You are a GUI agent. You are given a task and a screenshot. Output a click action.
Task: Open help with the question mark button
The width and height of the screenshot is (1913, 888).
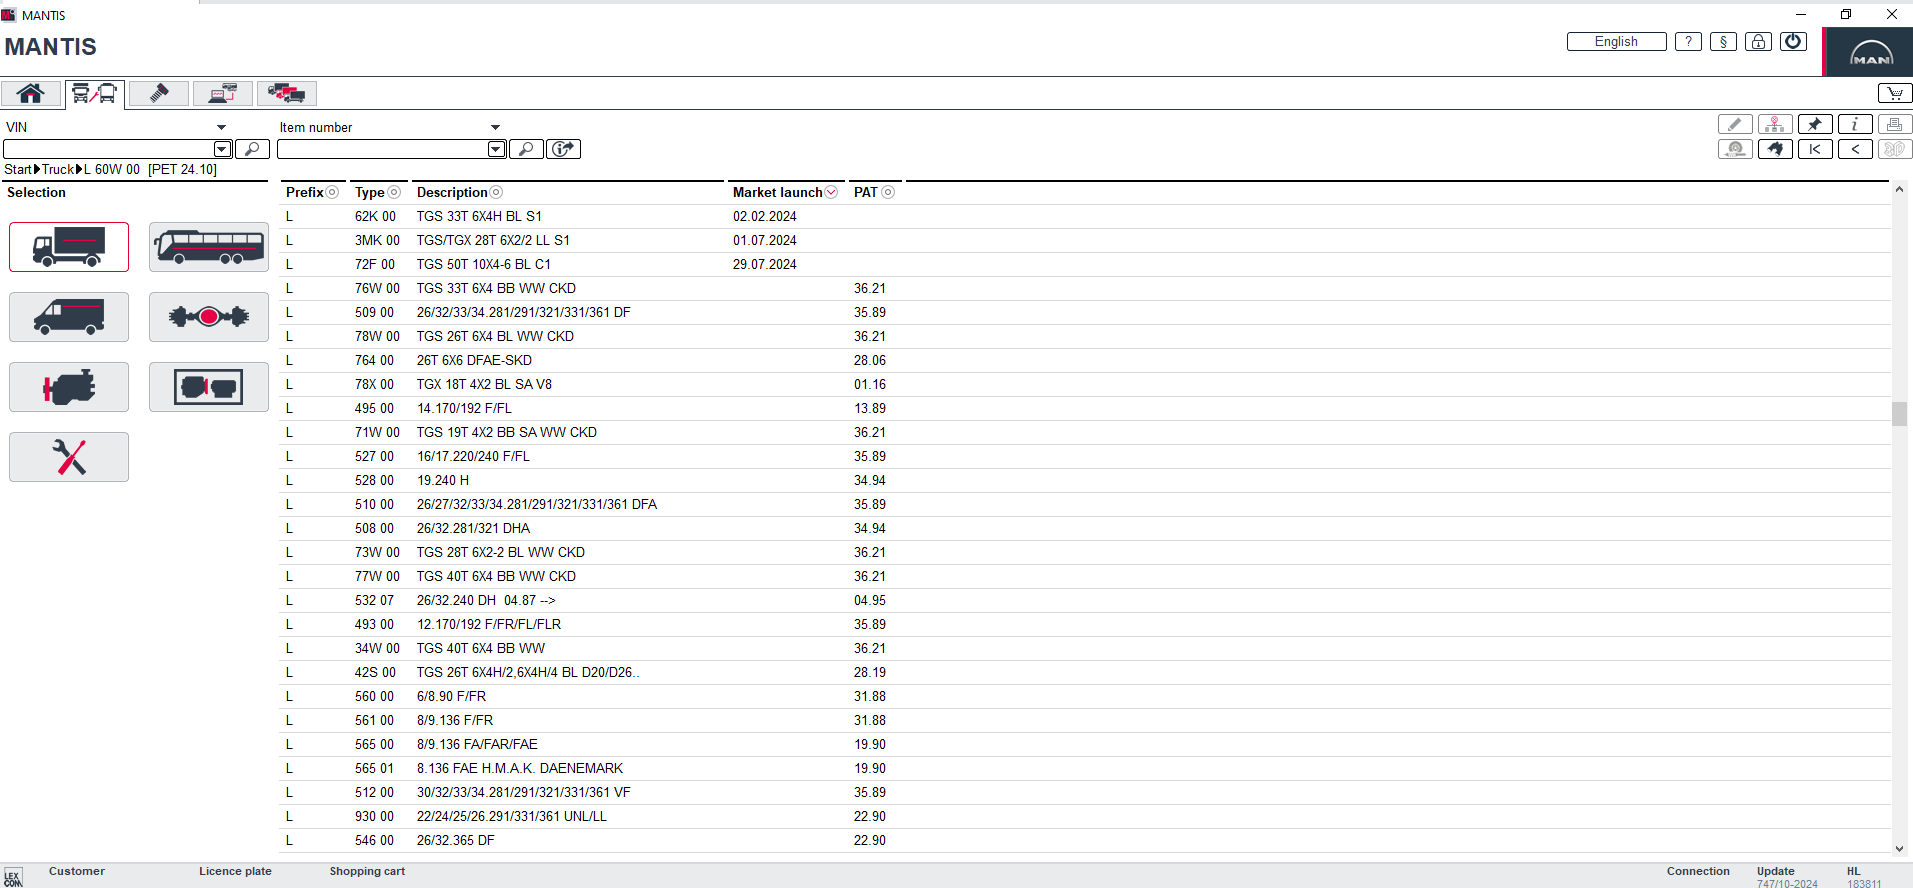1688,41
